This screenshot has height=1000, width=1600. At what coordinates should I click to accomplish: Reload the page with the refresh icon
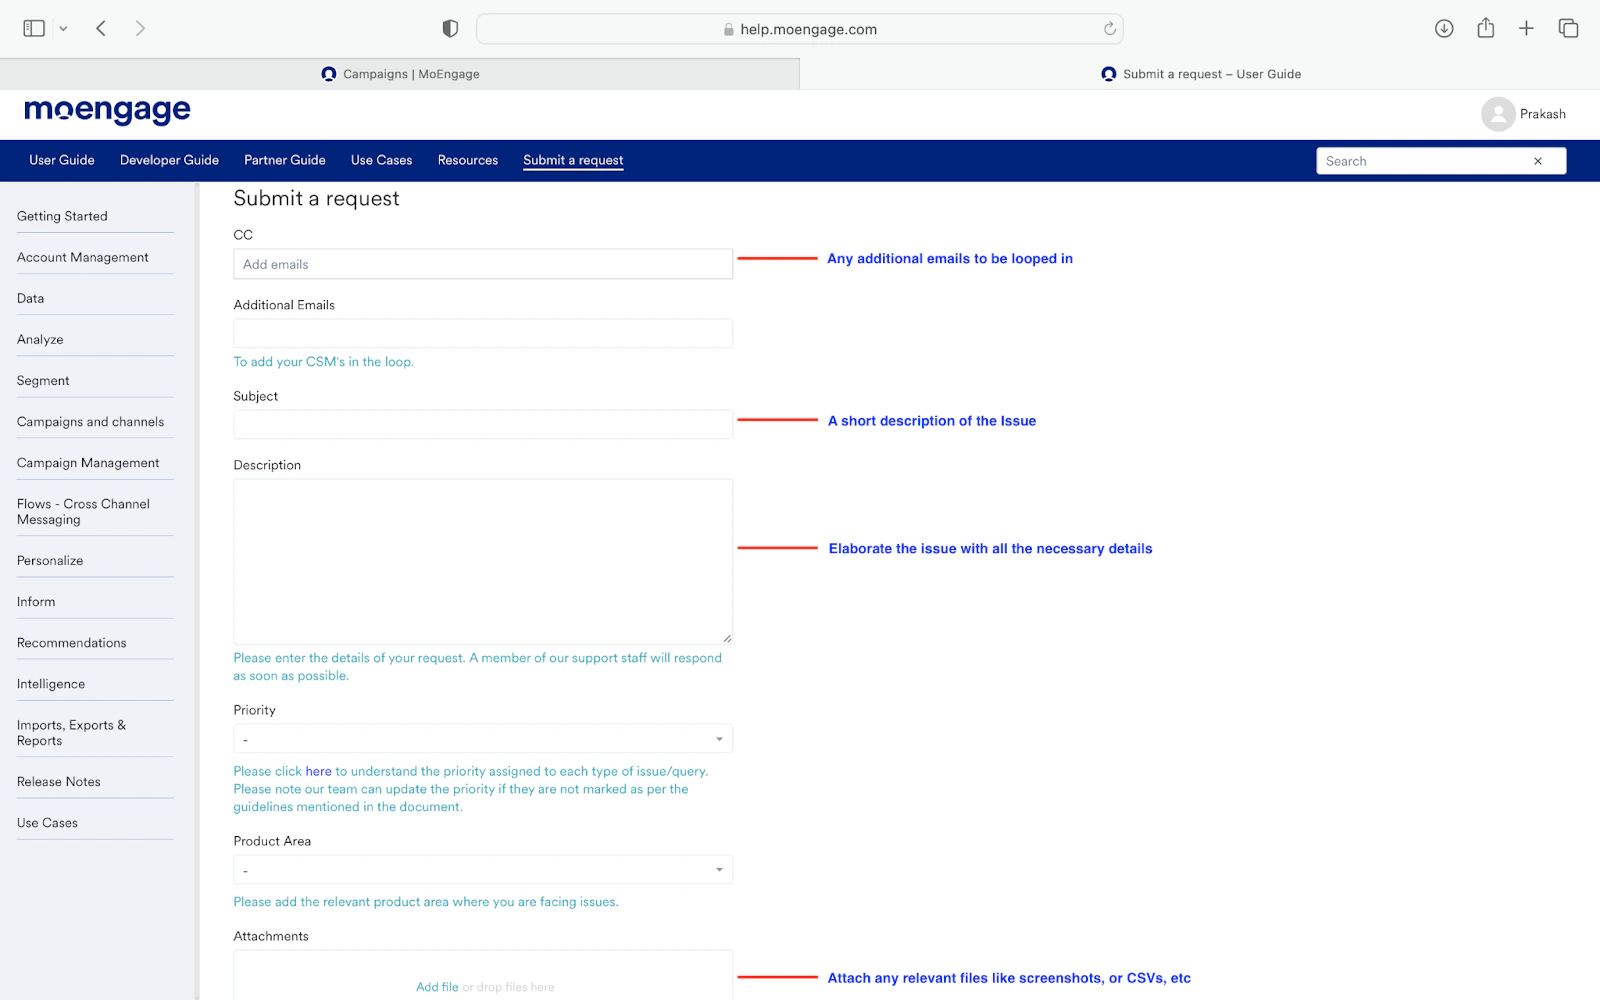coord(1109,29)
